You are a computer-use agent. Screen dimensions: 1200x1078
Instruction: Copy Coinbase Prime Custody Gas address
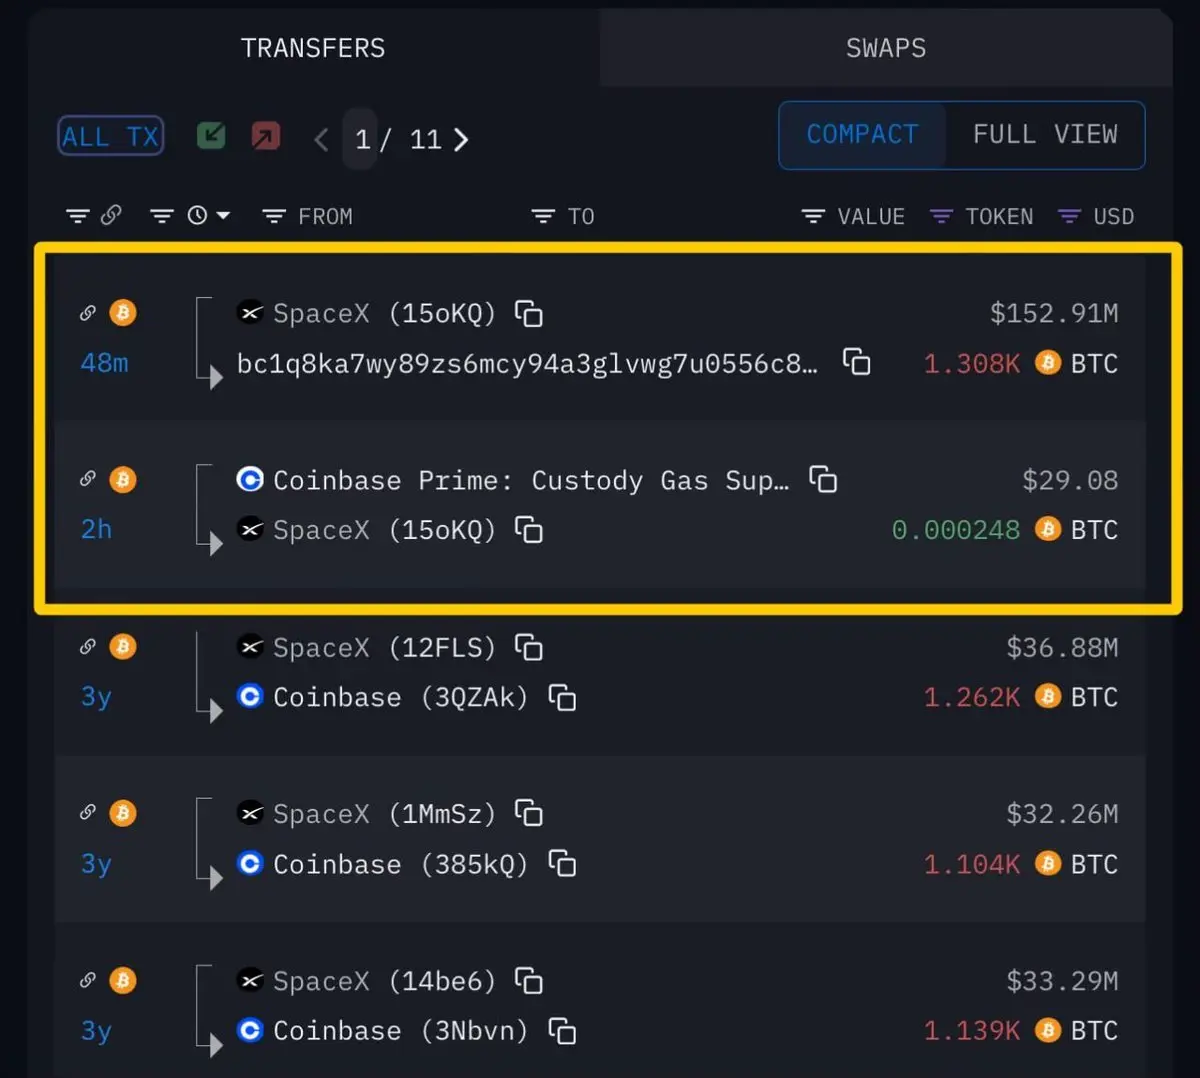pos(823,480)
